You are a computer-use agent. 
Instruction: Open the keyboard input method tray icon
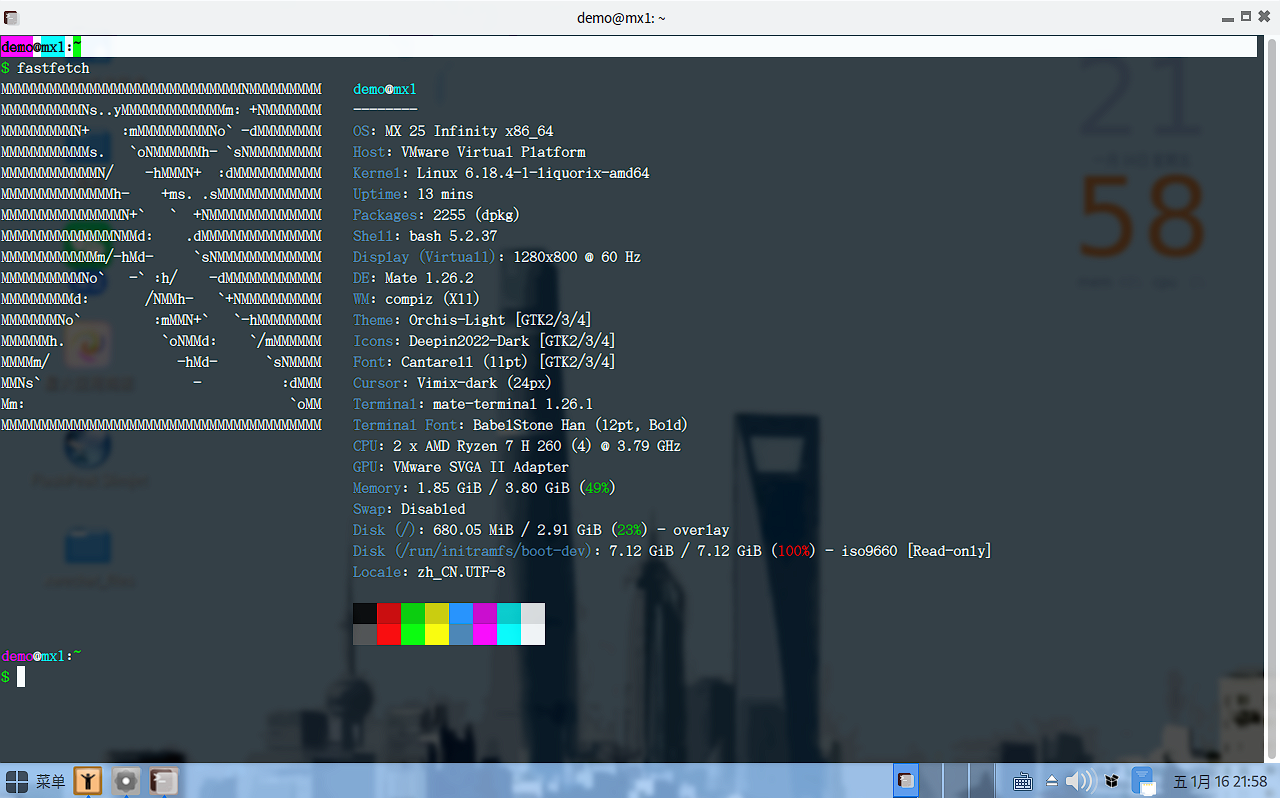pos(1023,782)
